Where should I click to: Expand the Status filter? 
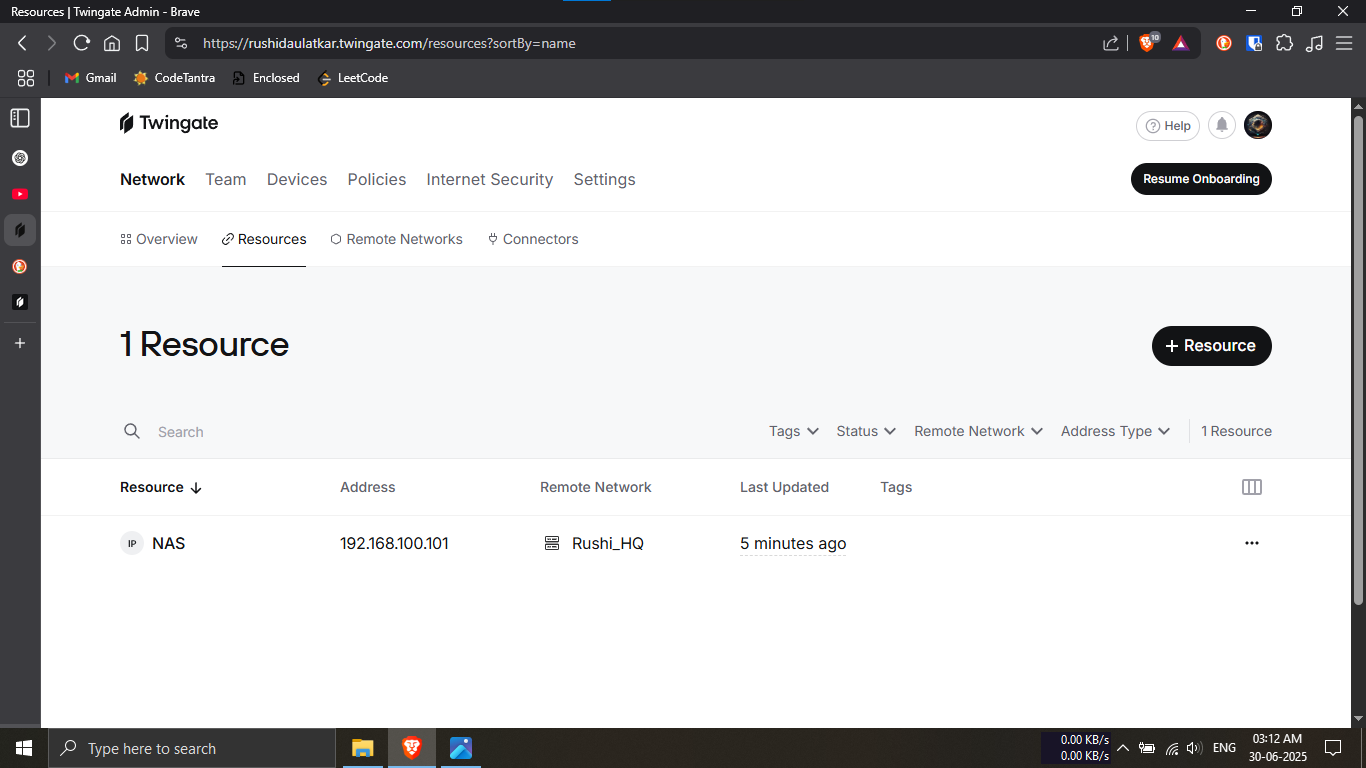(865, 431)
